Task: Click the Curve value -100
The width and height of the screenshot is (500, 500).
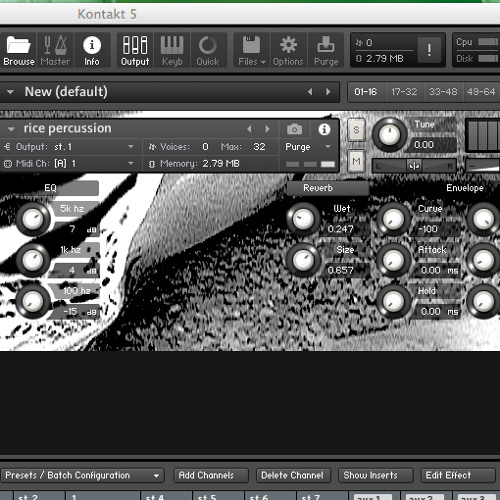Action: coord(428,229)
